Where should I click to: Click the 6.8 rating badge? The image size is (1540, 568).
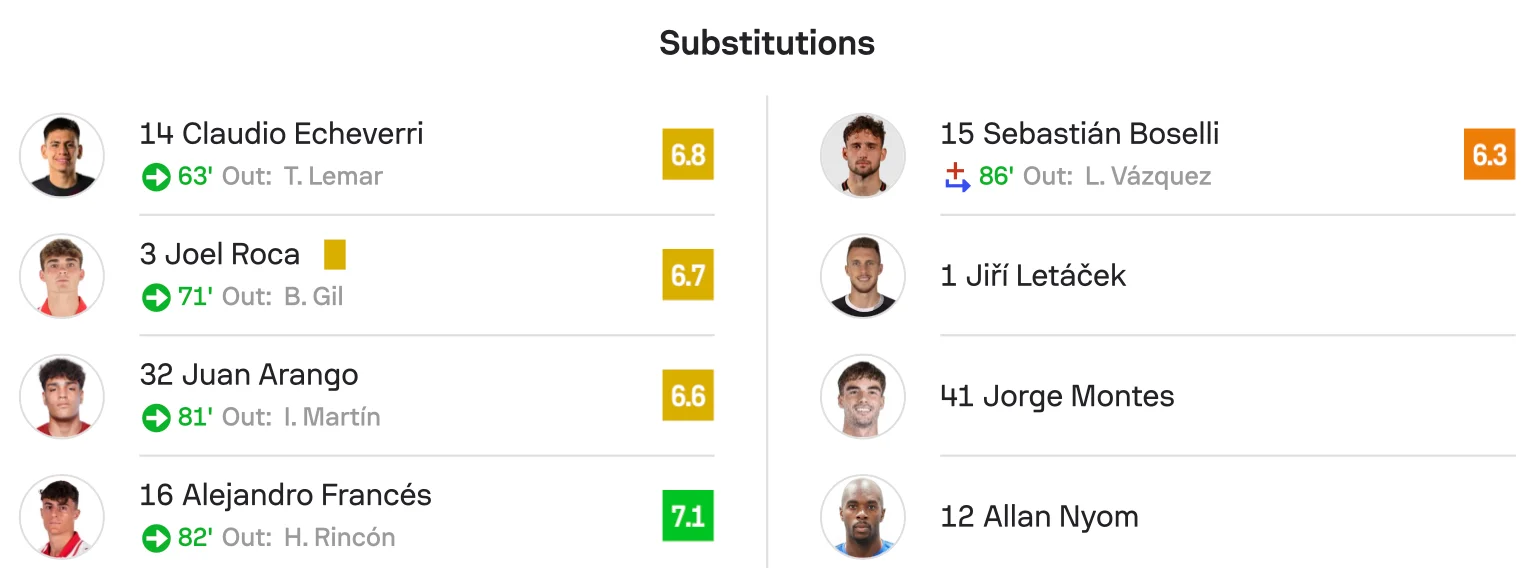(x=688, y=155)
